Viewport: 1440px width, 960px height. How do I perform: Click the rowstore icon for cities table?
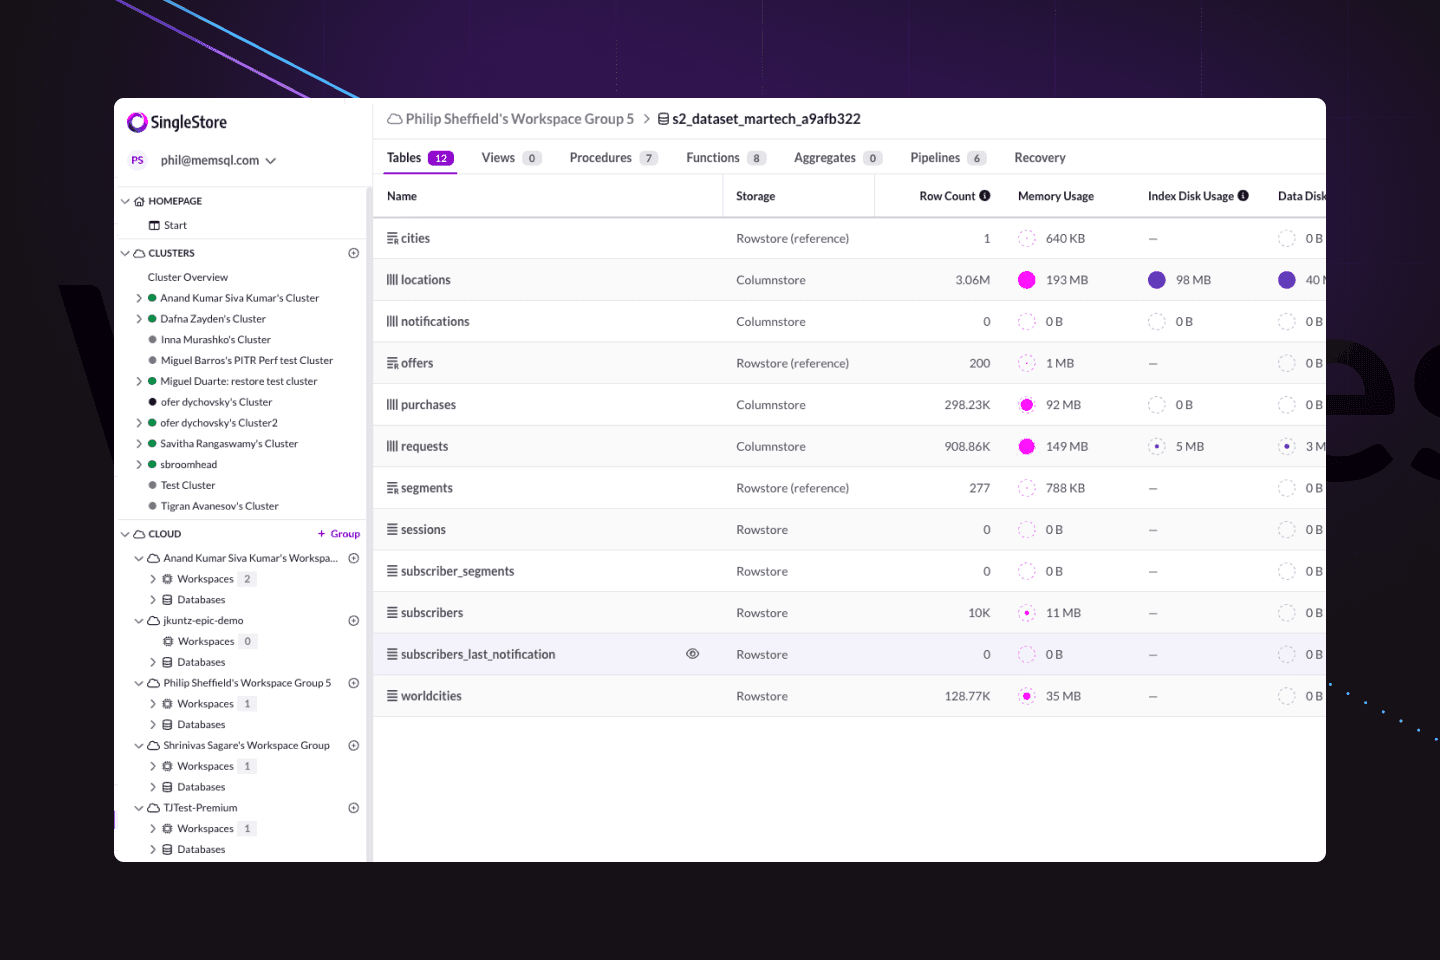[392, 239]
